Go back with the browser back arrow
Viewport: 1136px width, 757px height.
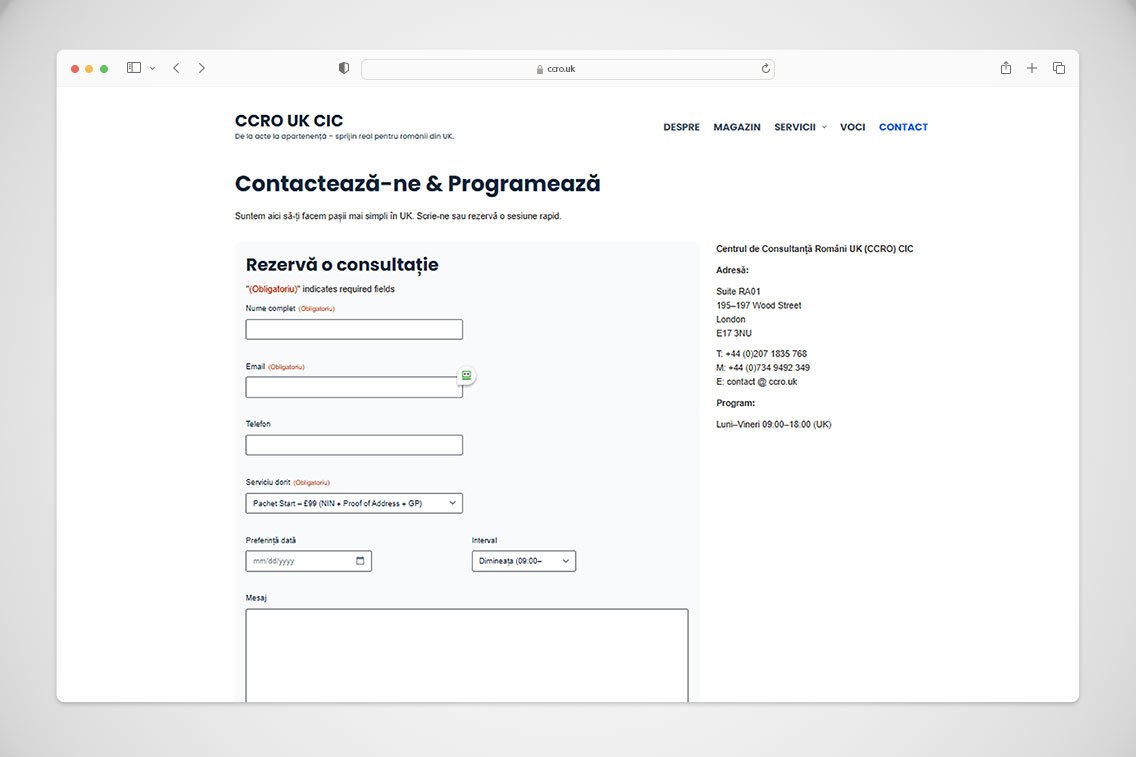point(176,68)
